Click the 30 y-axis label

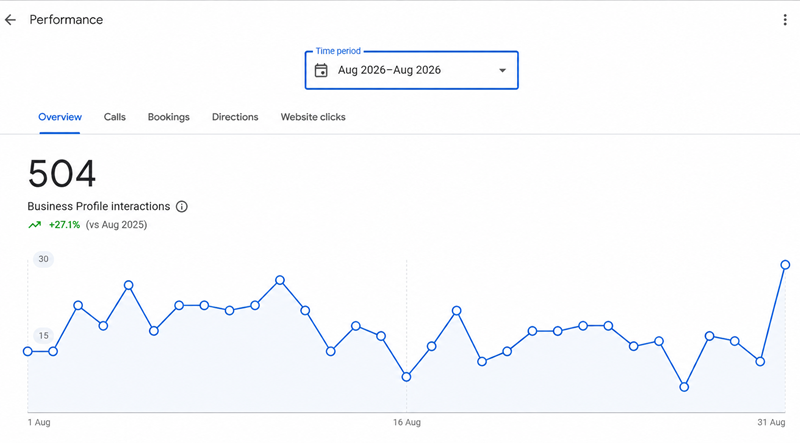pos(43,259)
